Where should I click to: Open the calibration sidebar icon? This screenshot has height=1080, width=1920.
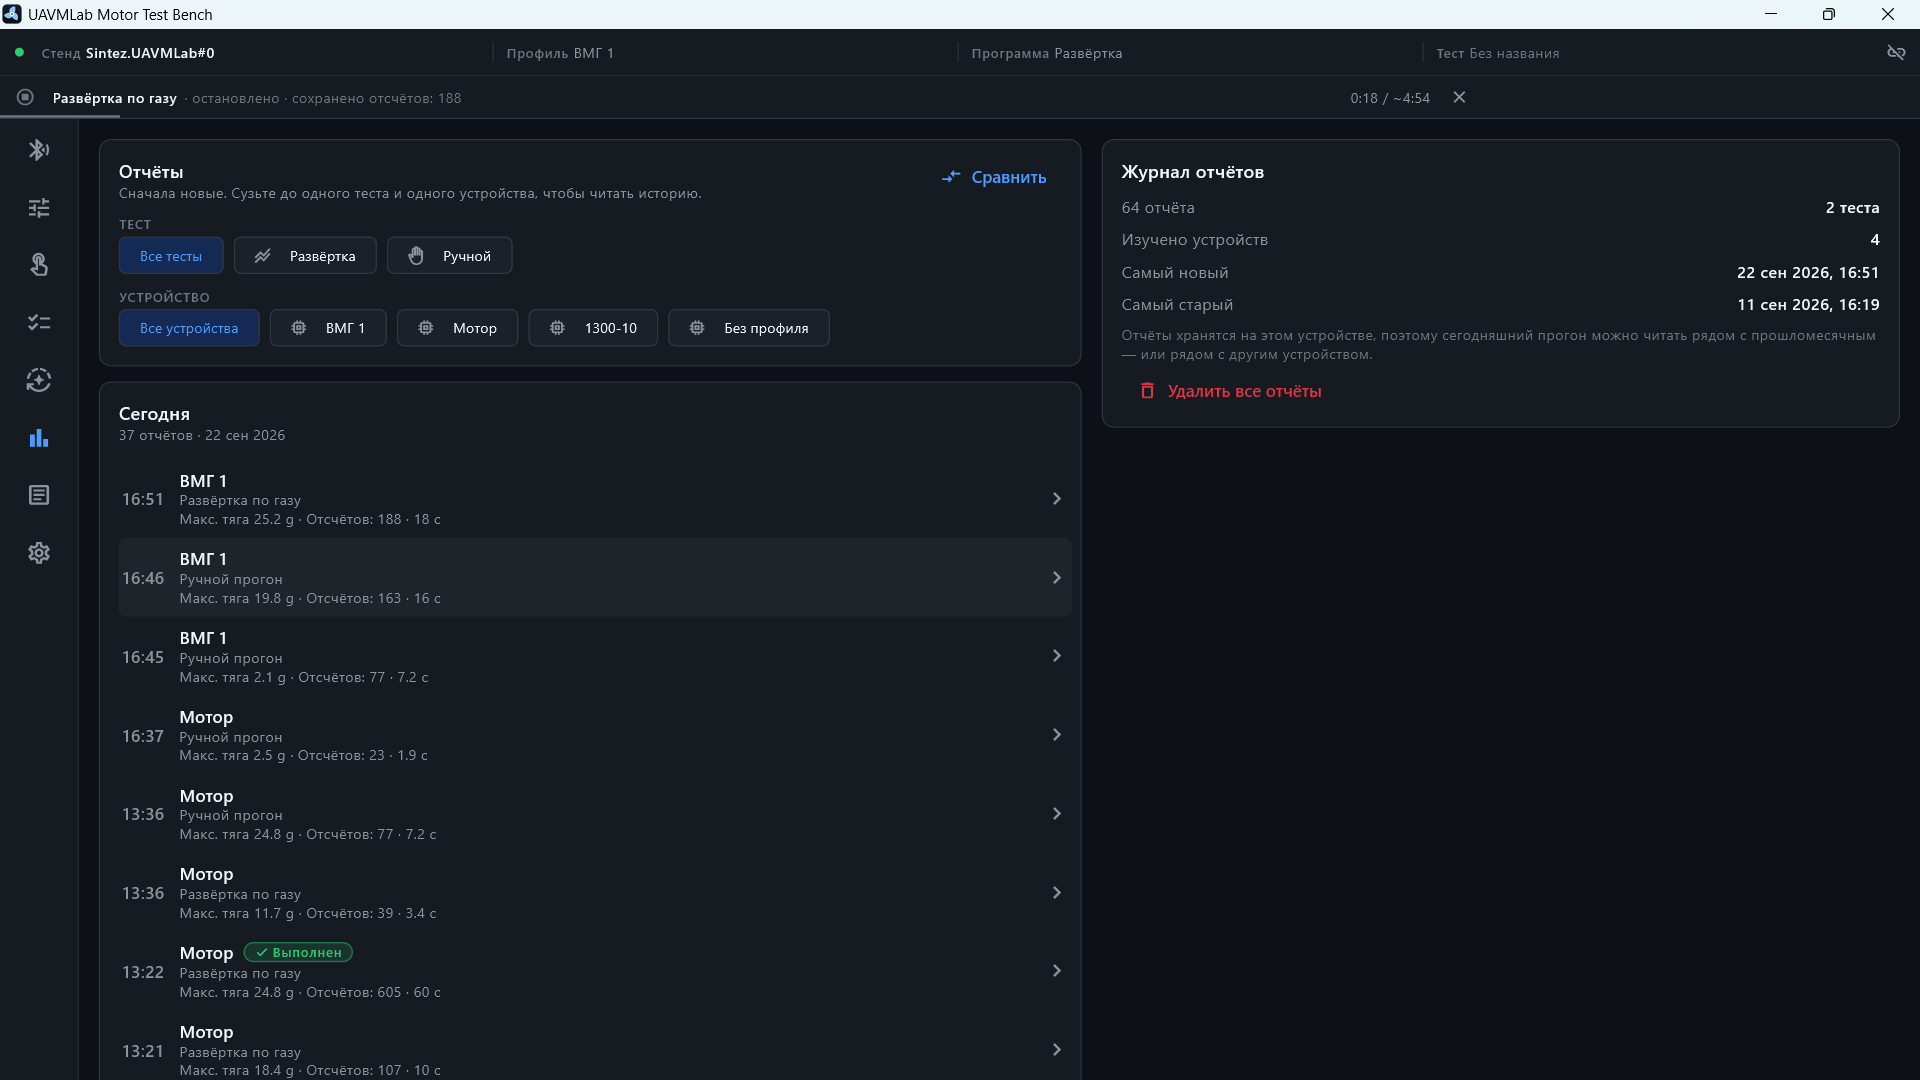[x=39, y=380]
